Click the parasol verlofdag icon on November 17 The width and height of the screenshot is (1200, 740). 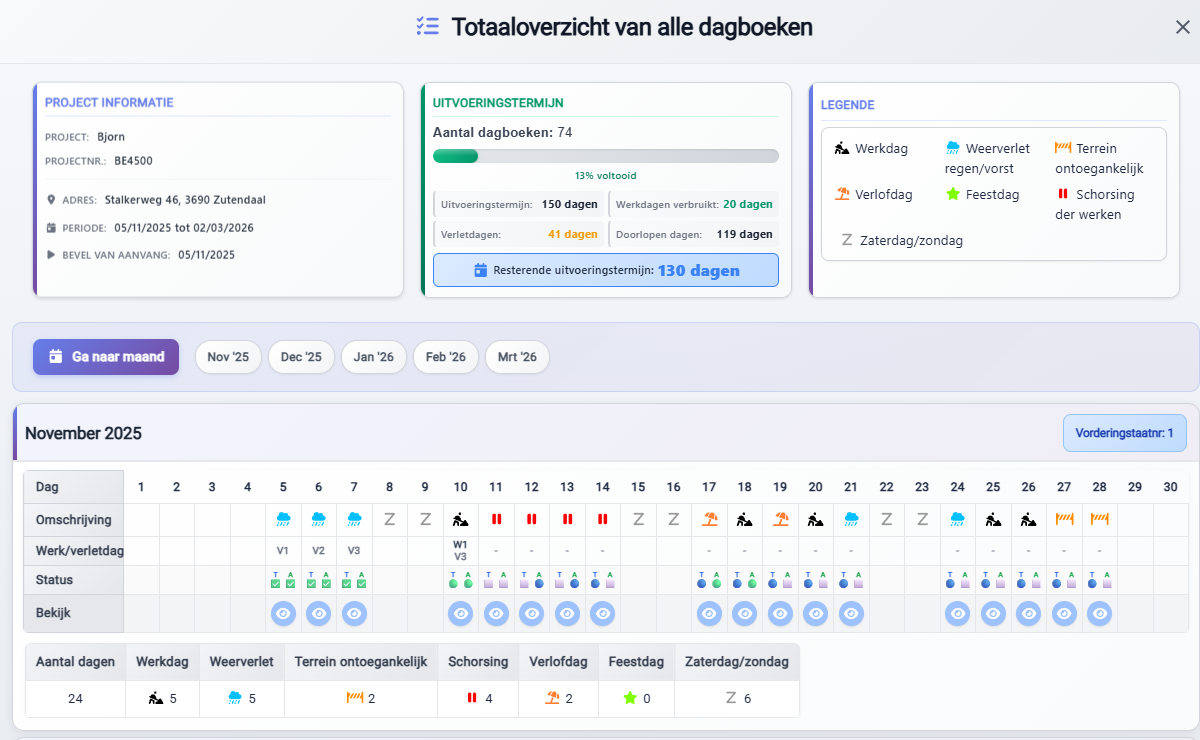click(709, 519)
